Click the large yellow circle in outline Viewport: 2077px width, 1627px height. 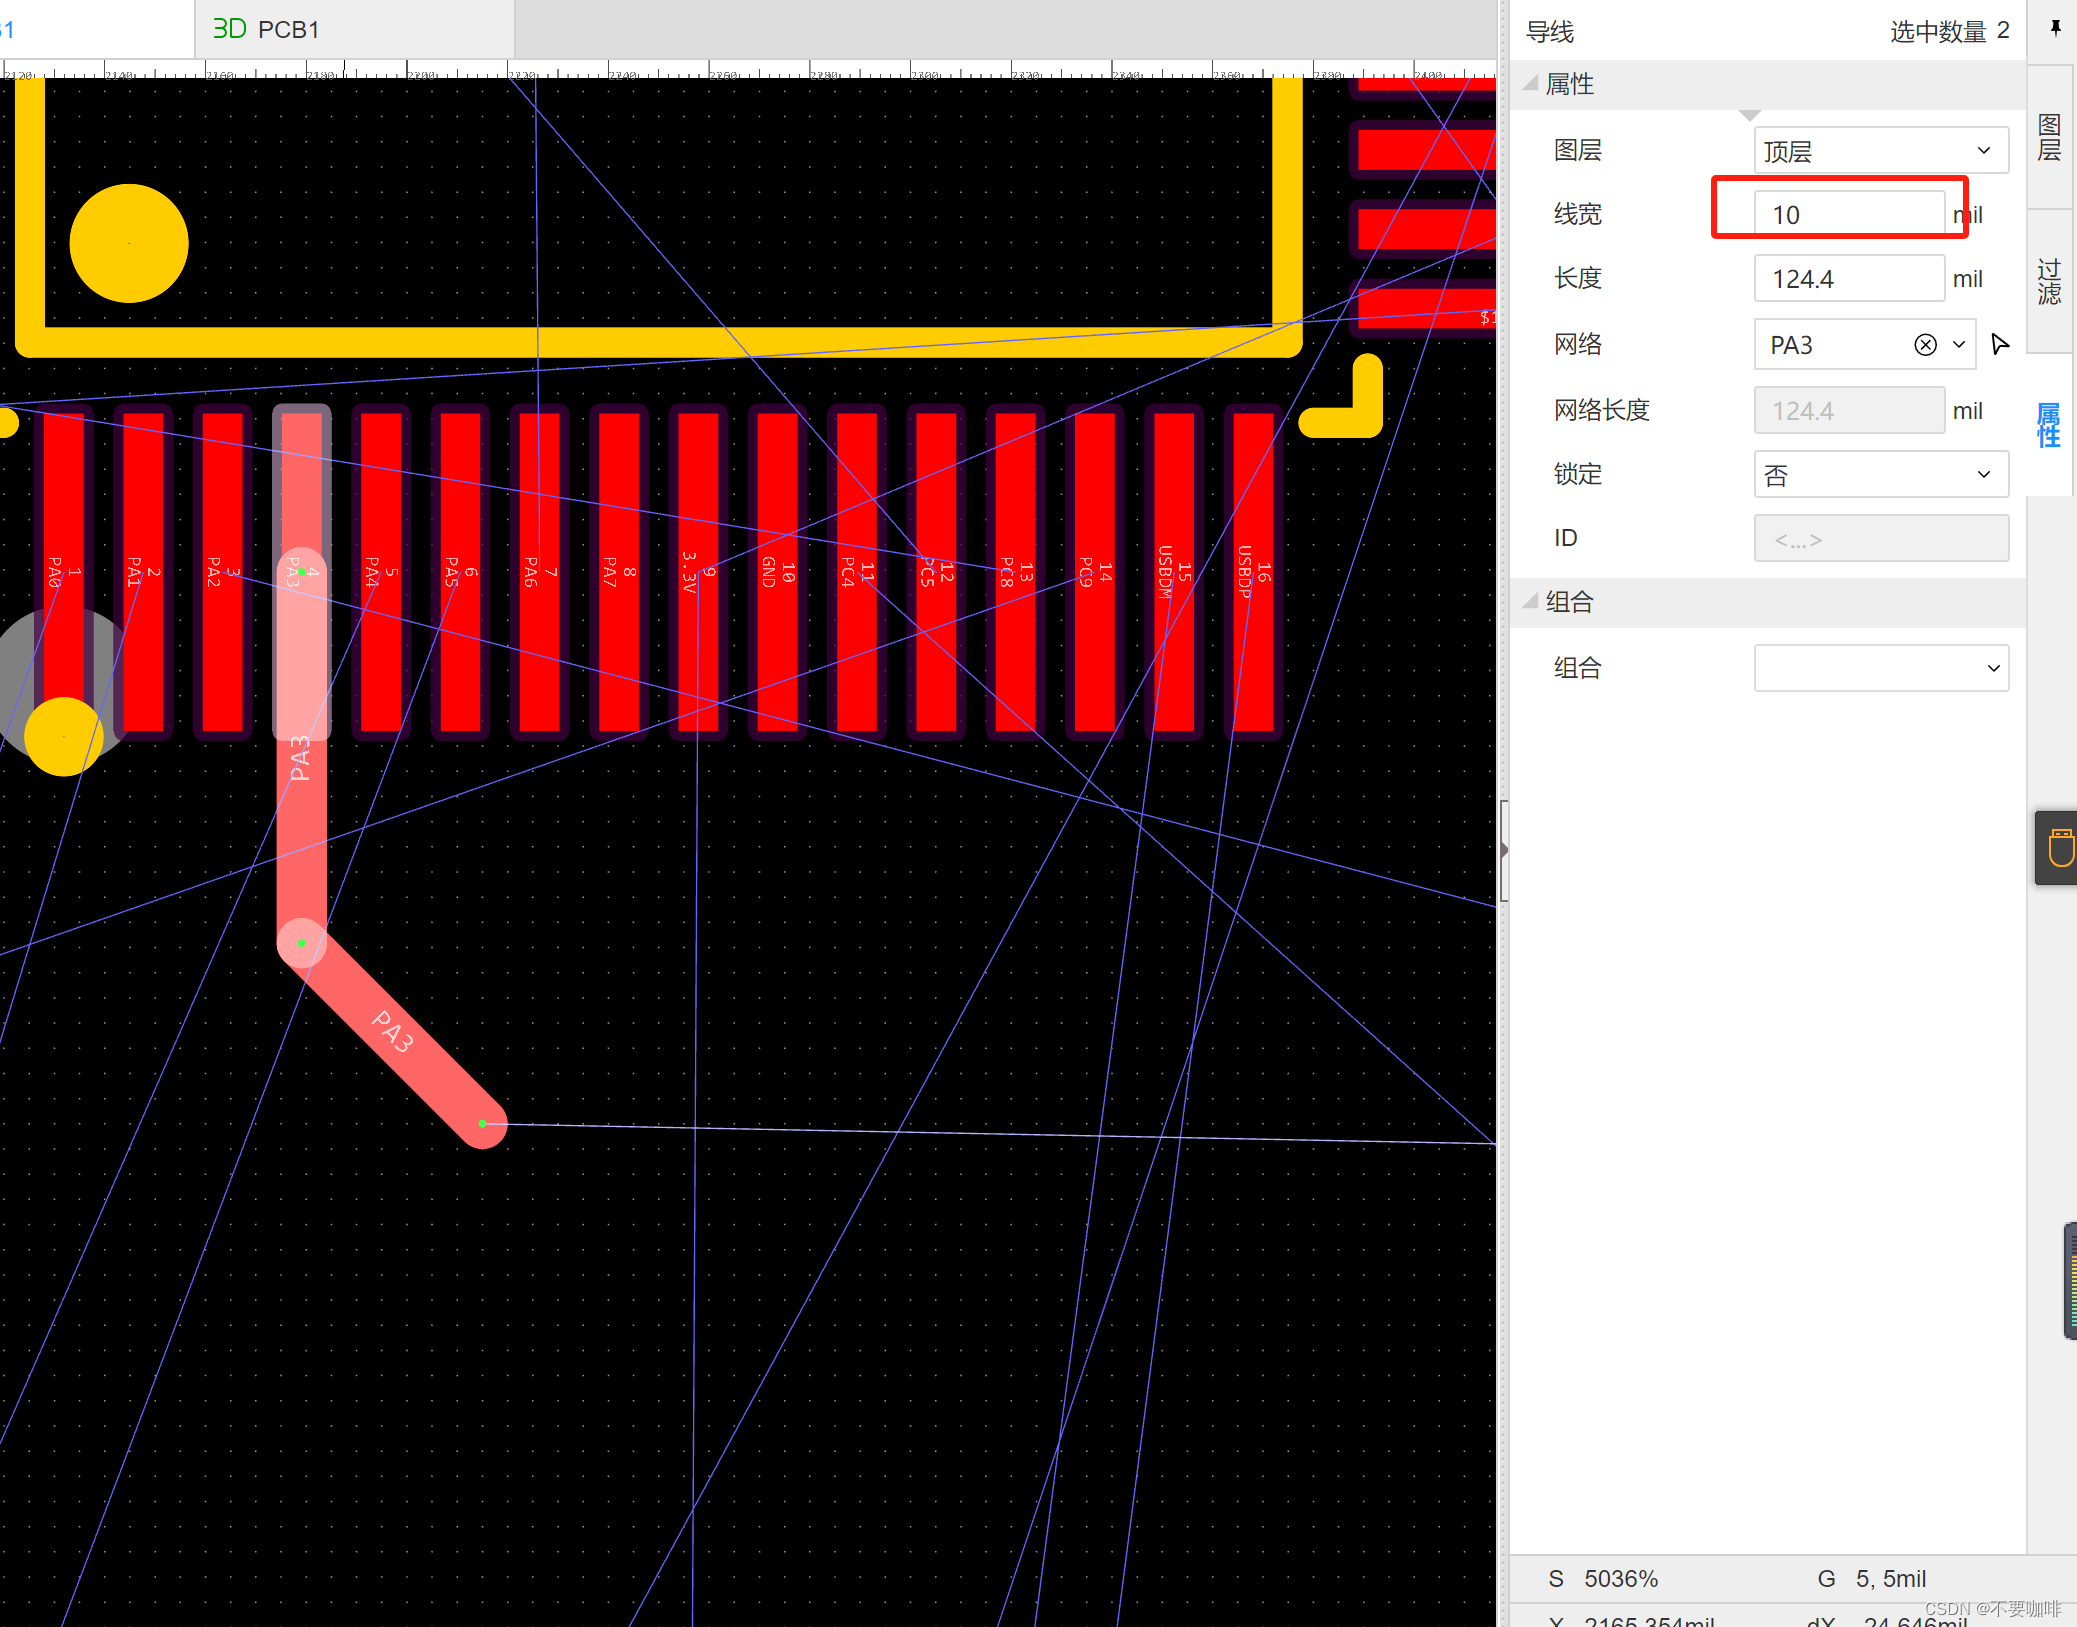coord(129,243)
